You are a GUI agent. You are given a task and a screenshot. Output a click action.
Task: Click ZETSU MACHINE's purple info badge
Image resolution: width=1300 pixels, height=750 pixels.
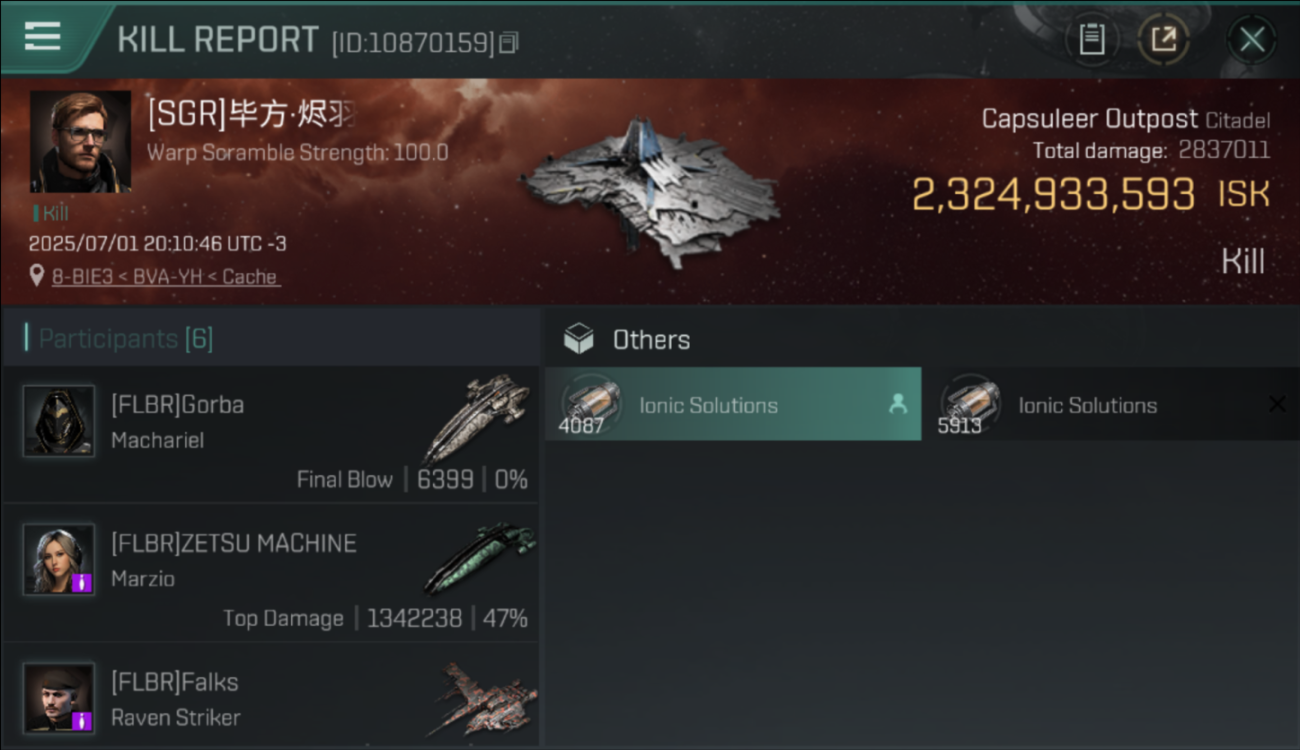coord(83,582)
